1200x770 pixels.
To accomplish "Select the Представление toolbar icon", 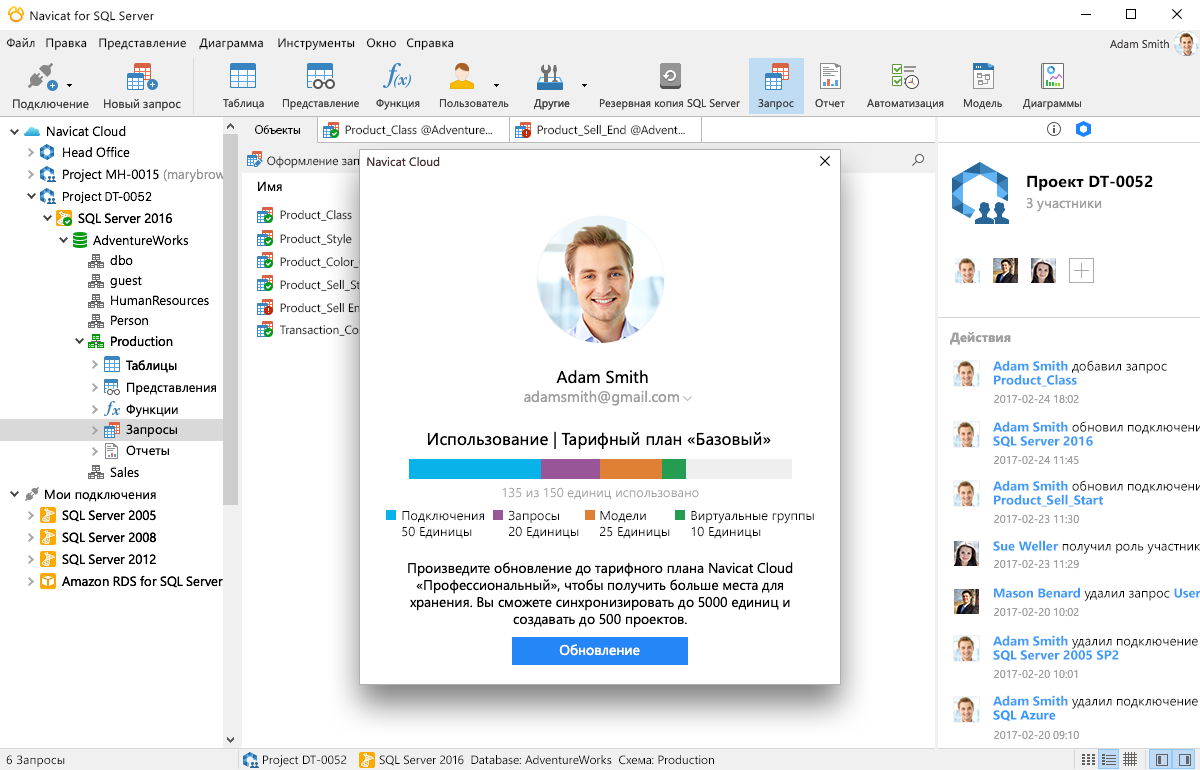I will (x=320, y=86).
